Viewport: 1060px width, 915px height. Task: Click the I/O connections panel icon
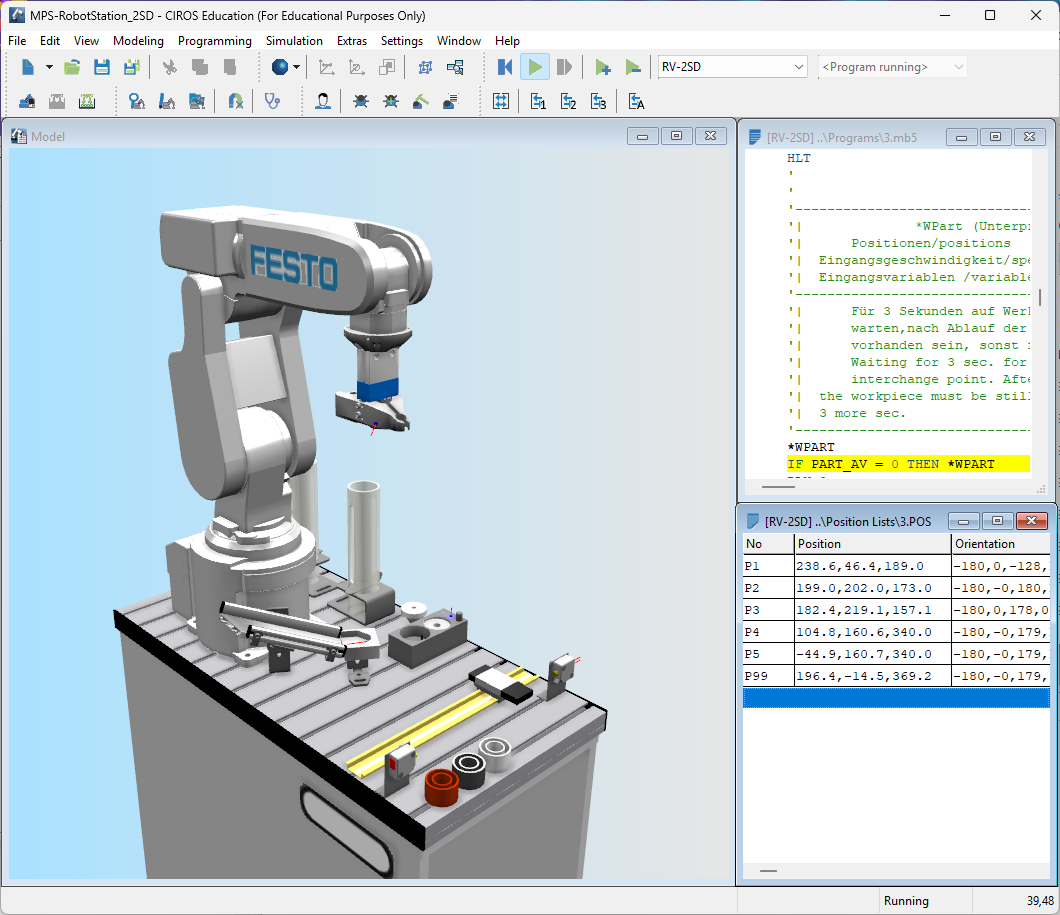click(87, 101)
